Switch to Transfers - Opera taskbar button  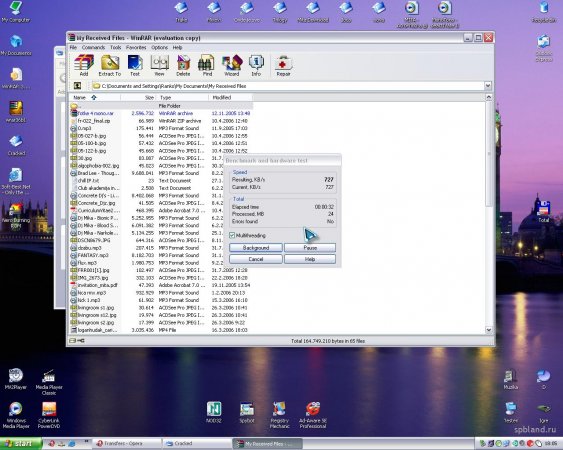126,444
